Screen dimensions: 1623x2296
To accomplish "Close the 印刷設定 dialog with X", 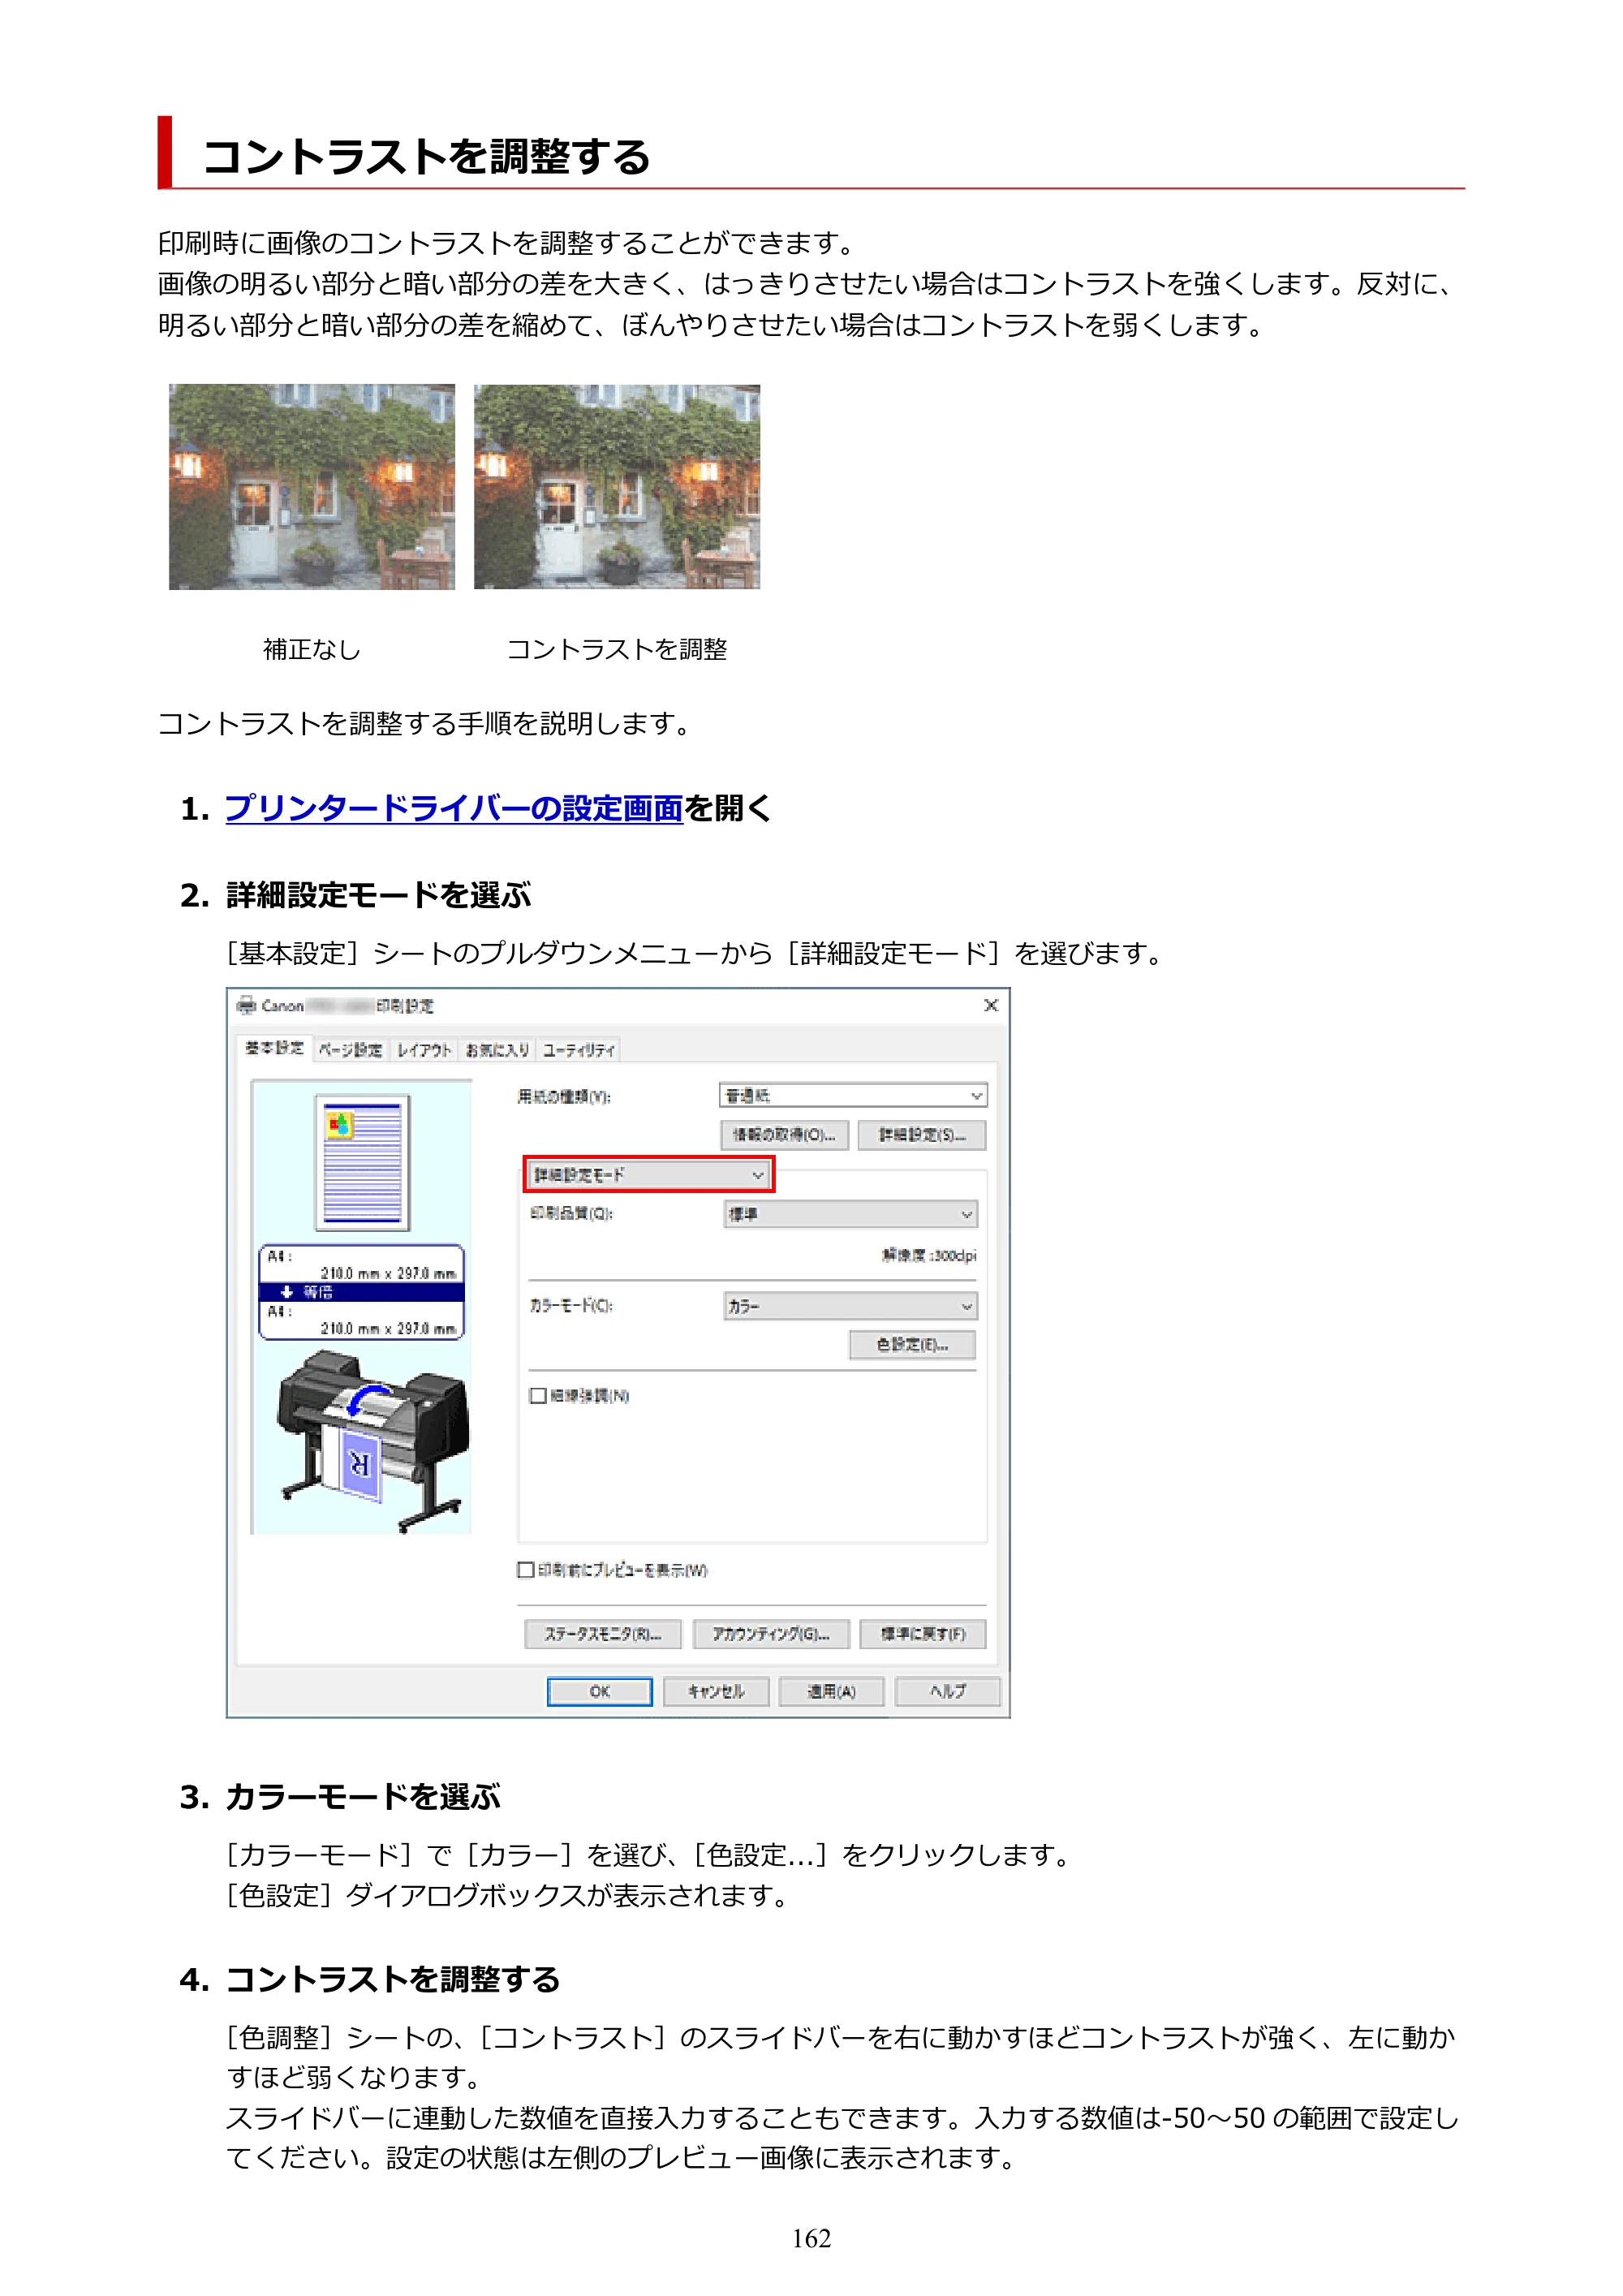I will [990, 1005].
